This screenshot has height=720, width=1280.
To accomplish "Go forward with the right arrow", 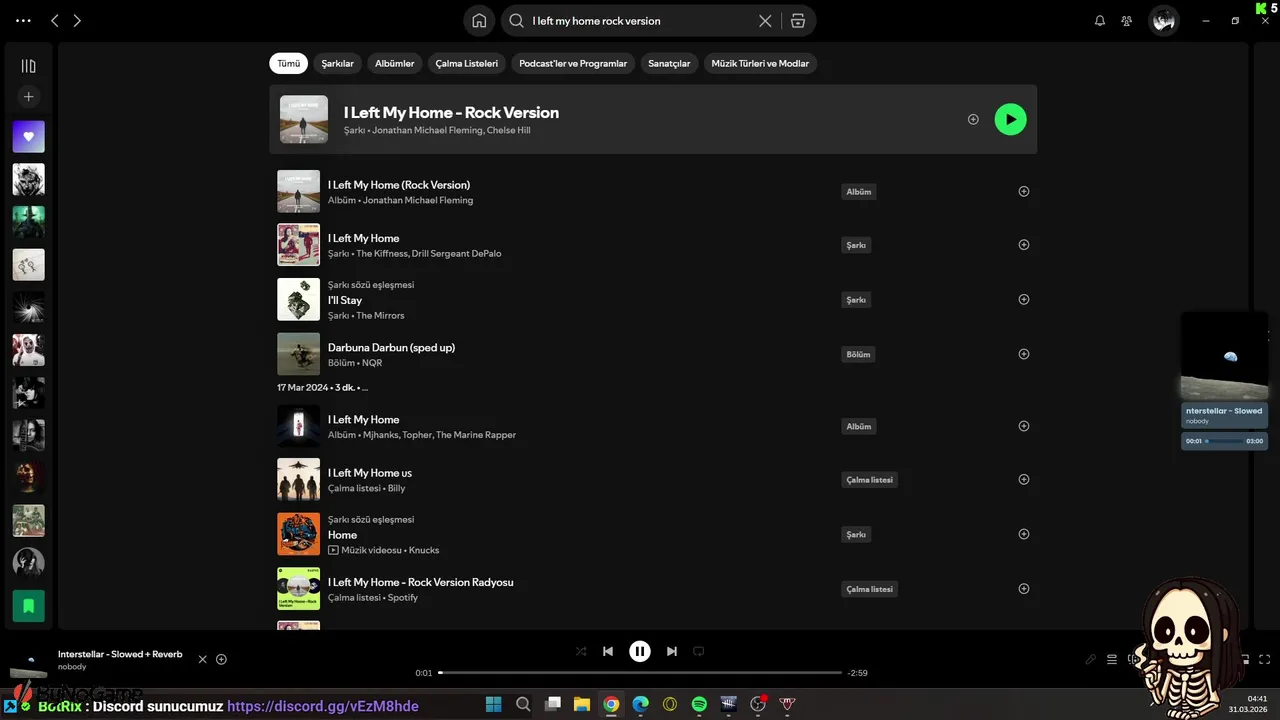I will [77, 20].
